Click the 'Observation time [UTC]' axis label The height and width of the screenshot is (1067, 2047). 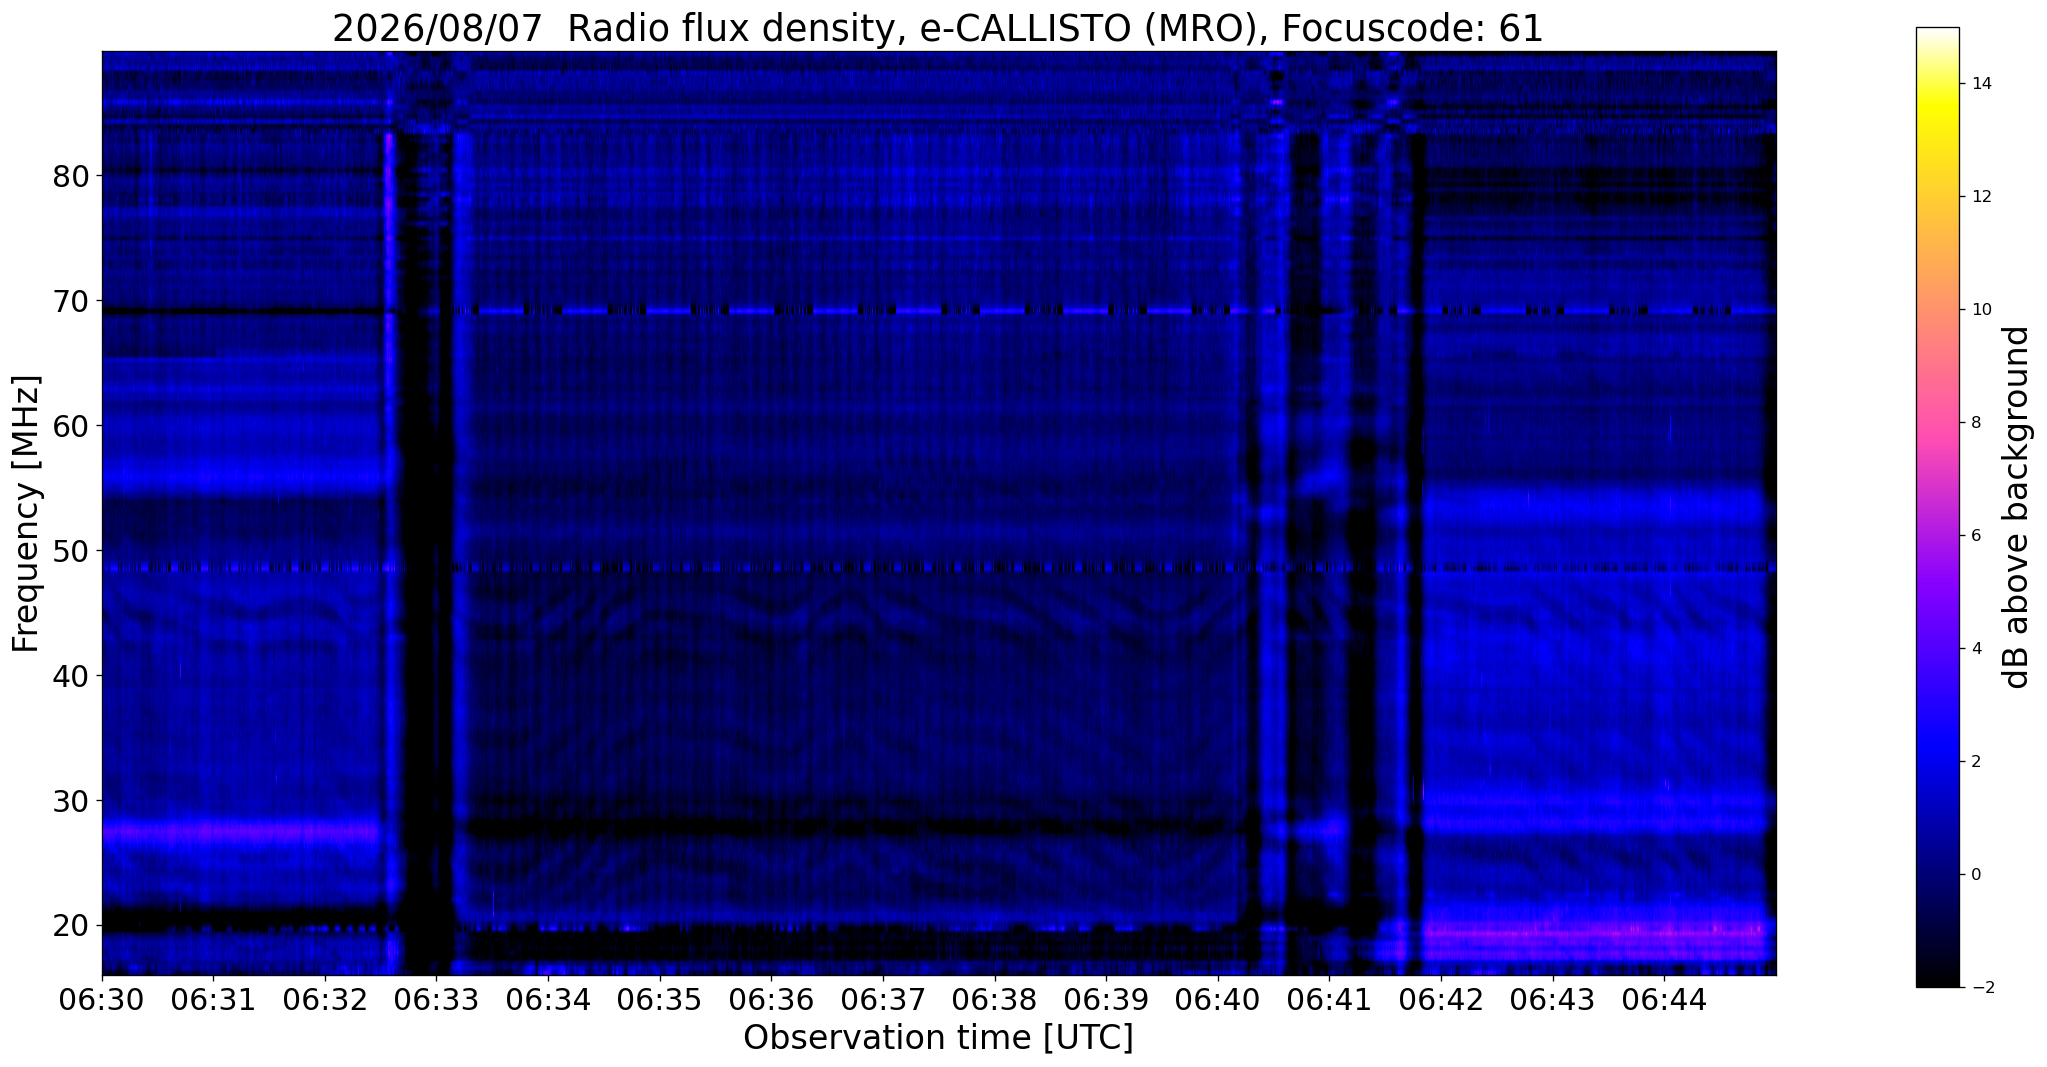[x=938, y=1038]
